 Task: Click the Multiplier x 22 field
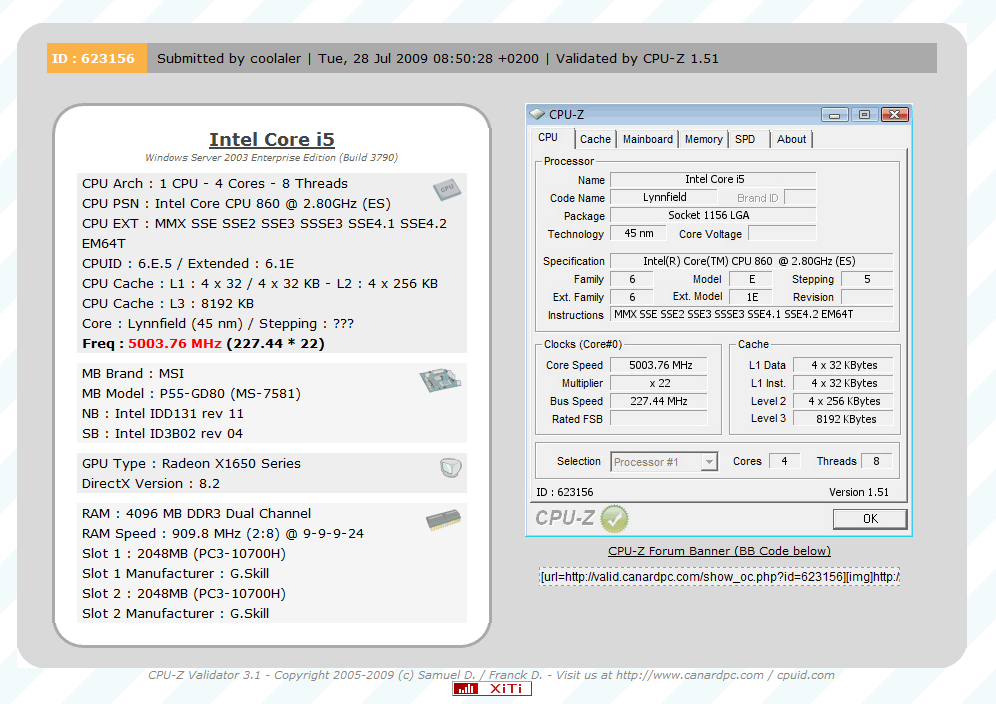pyautogui.click(x=659, y=383)
